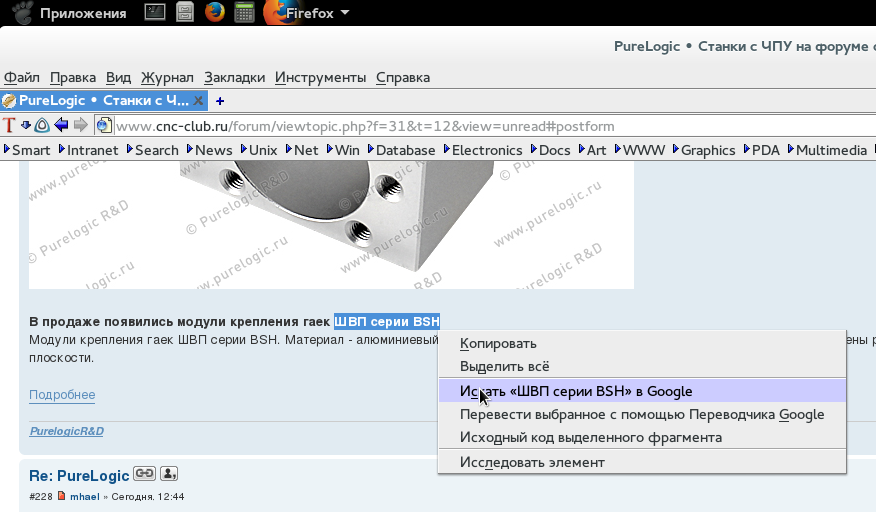This screenshot has width=876, height=512.
Task: Click the PureLogic tab favicon
Action: (9, 101)
